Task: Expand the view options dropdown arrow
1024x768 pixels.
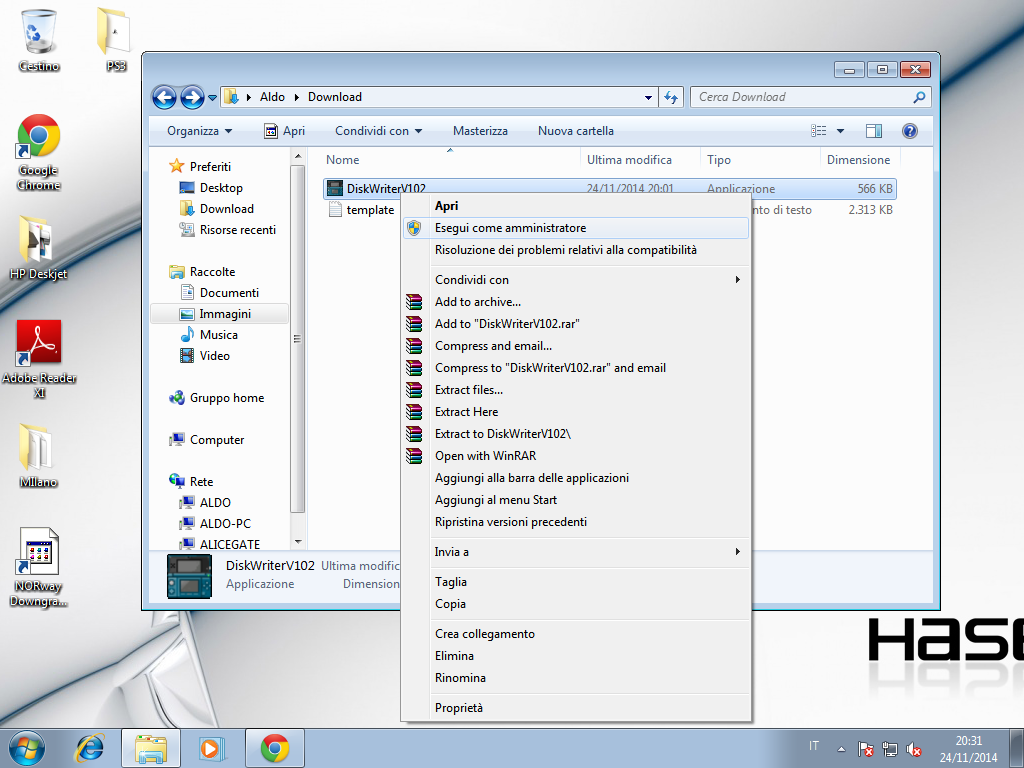Action: point(840,131)
